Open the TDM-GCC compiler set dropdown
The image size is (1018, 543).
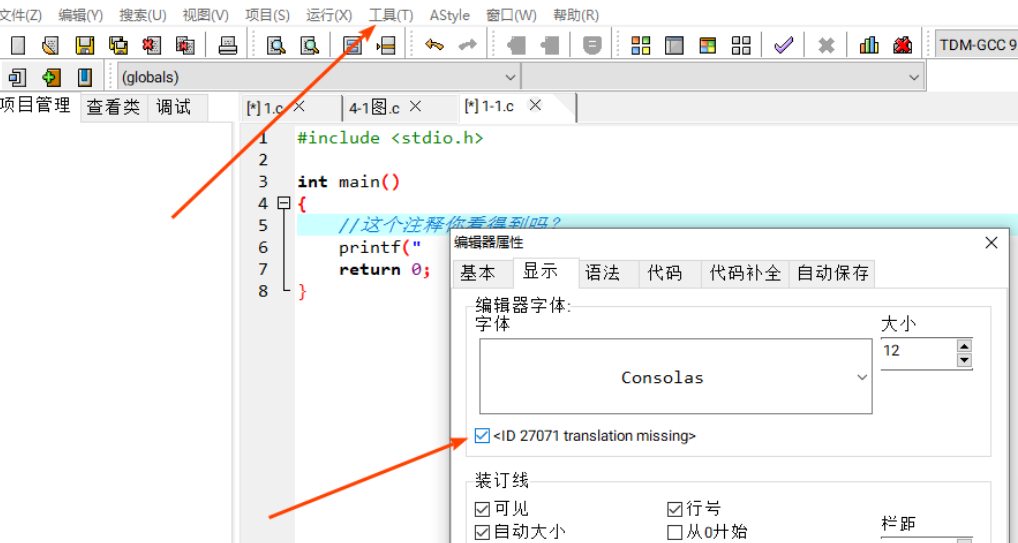pyautogui.click(x=976, y=45)
